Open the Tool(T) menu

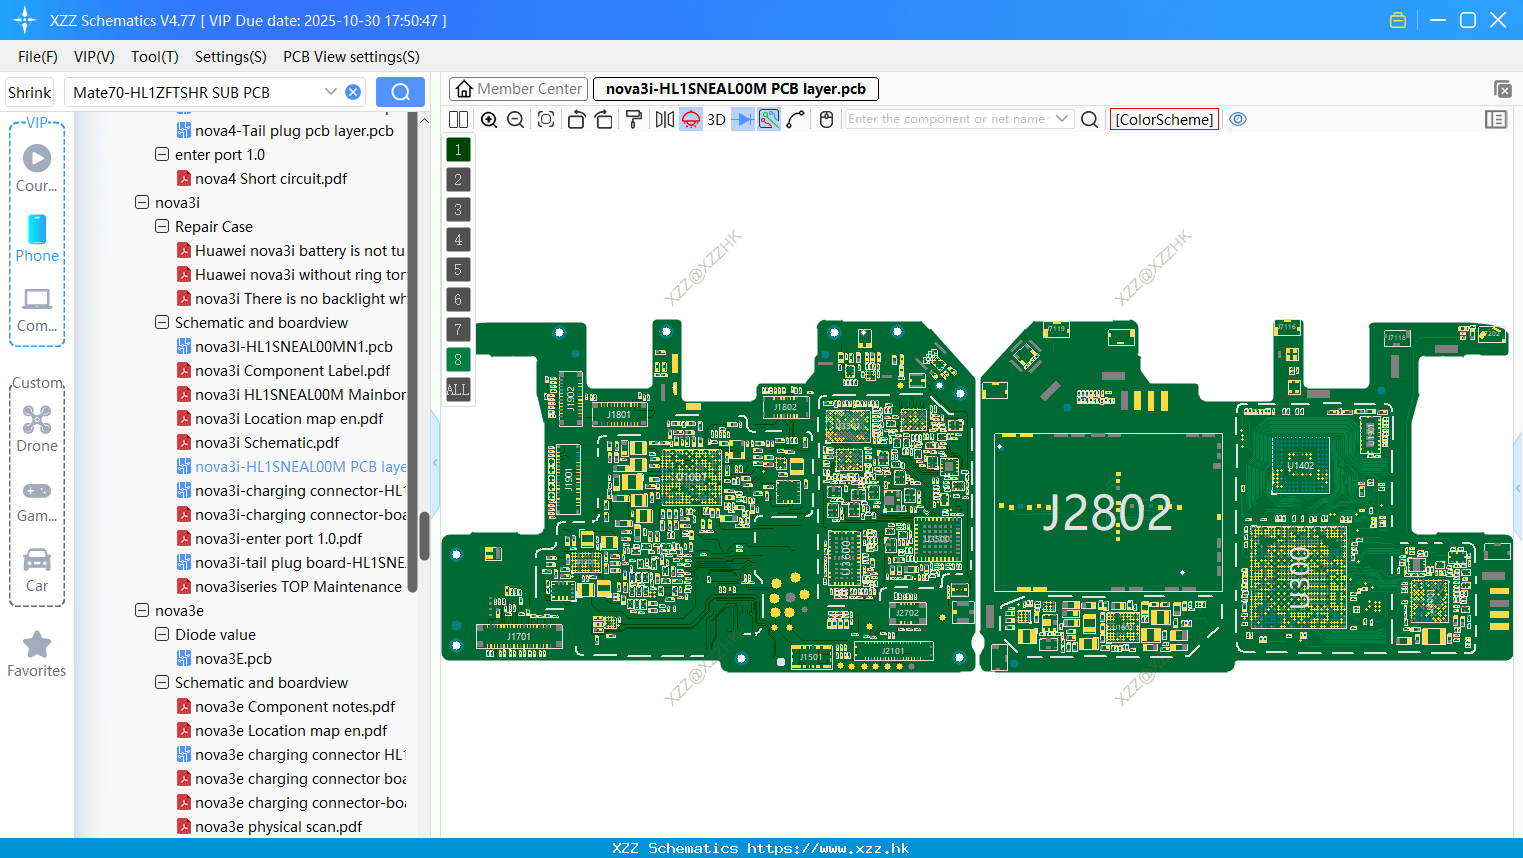pyautogui.click(x=155, y=57)
